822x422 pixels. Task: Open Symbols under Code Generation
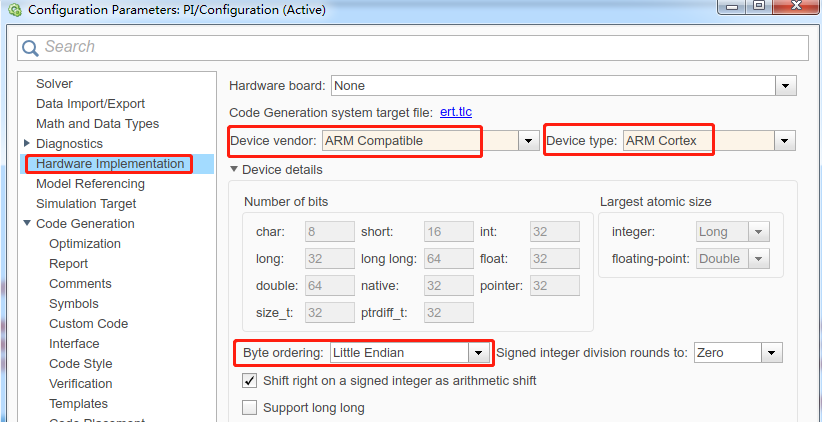73,304
